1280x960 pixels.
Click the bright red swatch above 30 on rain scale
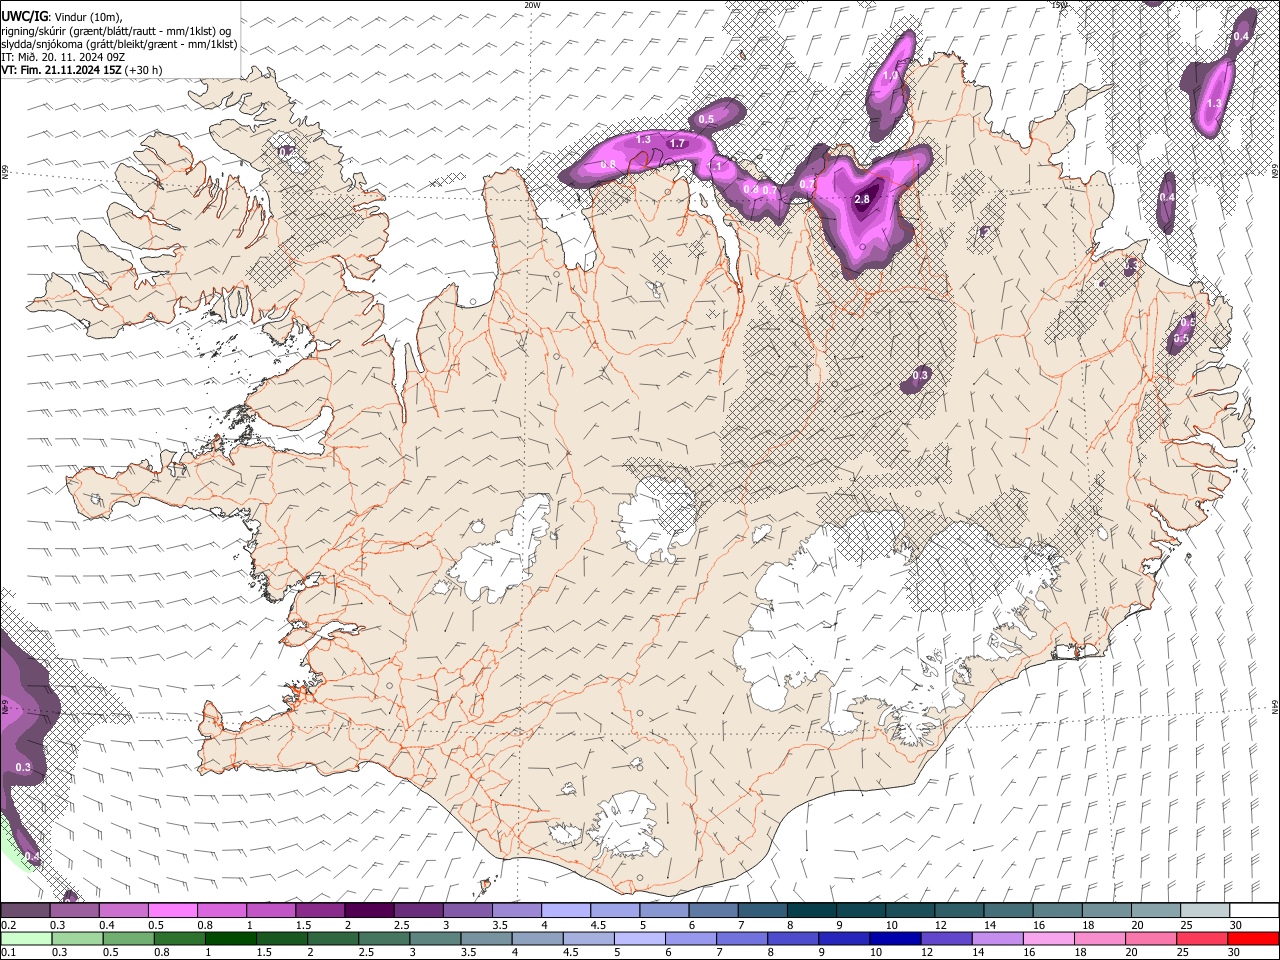pyautogui.click(x=1251, y=938)
